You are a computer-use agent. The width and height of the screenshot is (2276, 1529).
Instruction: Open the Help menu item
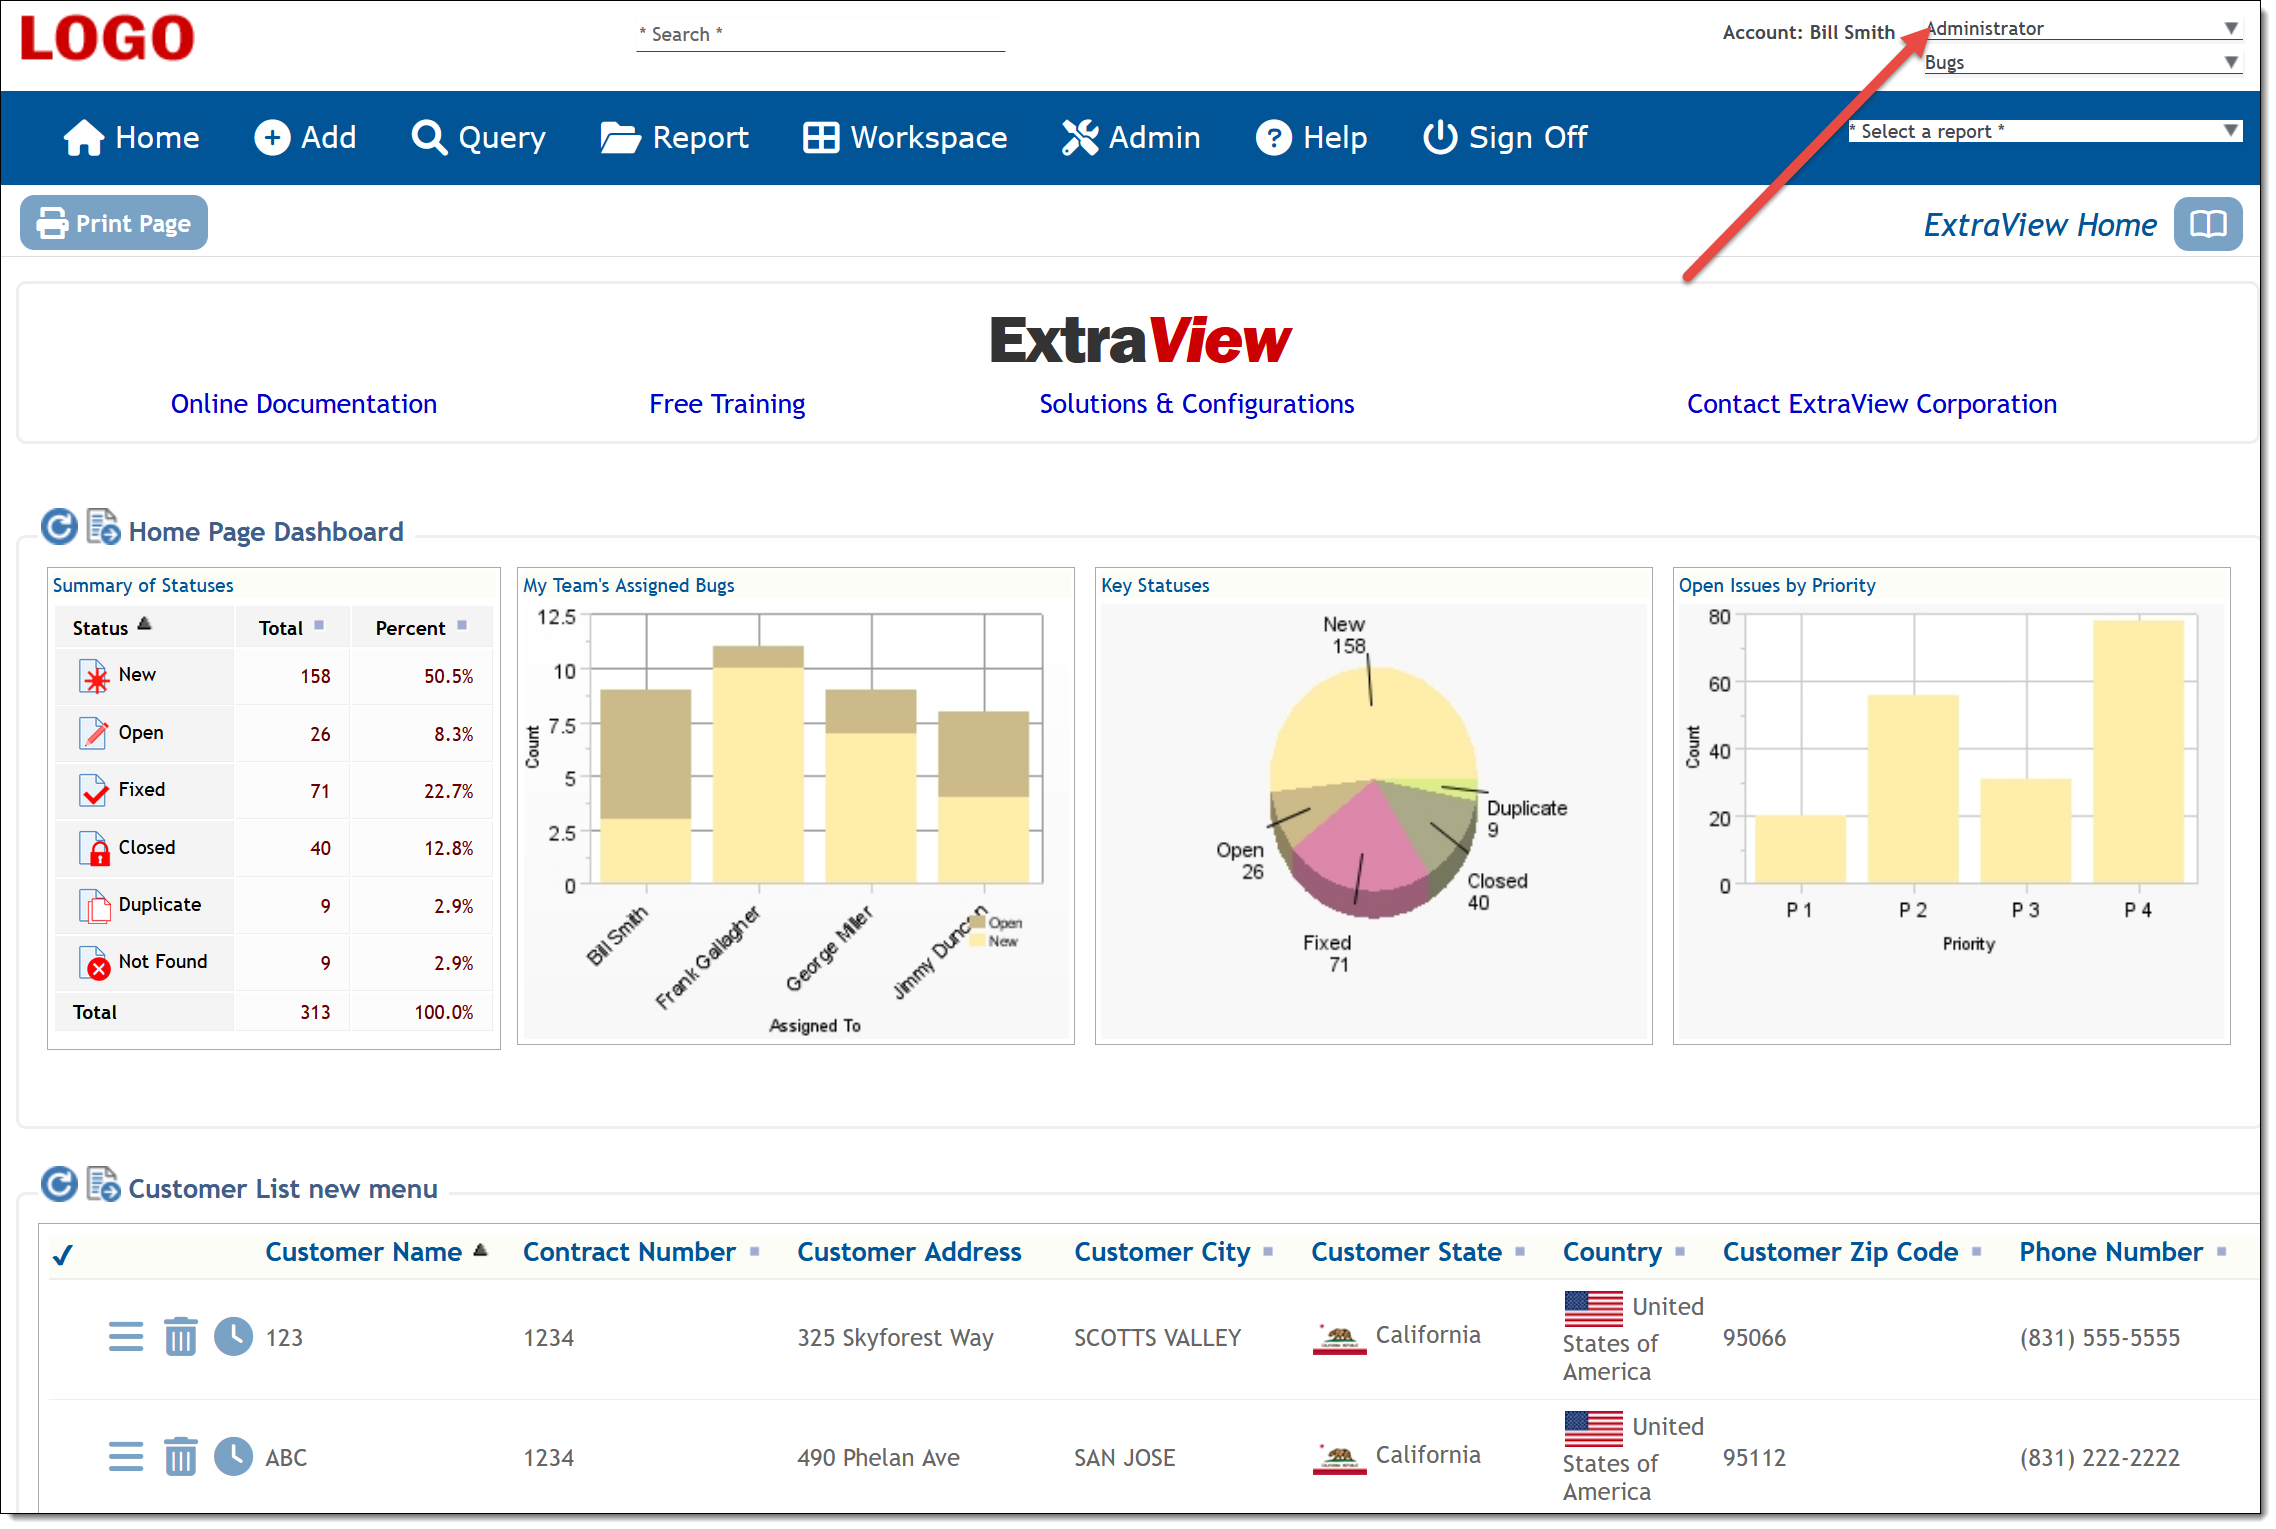click(1312, 137)
